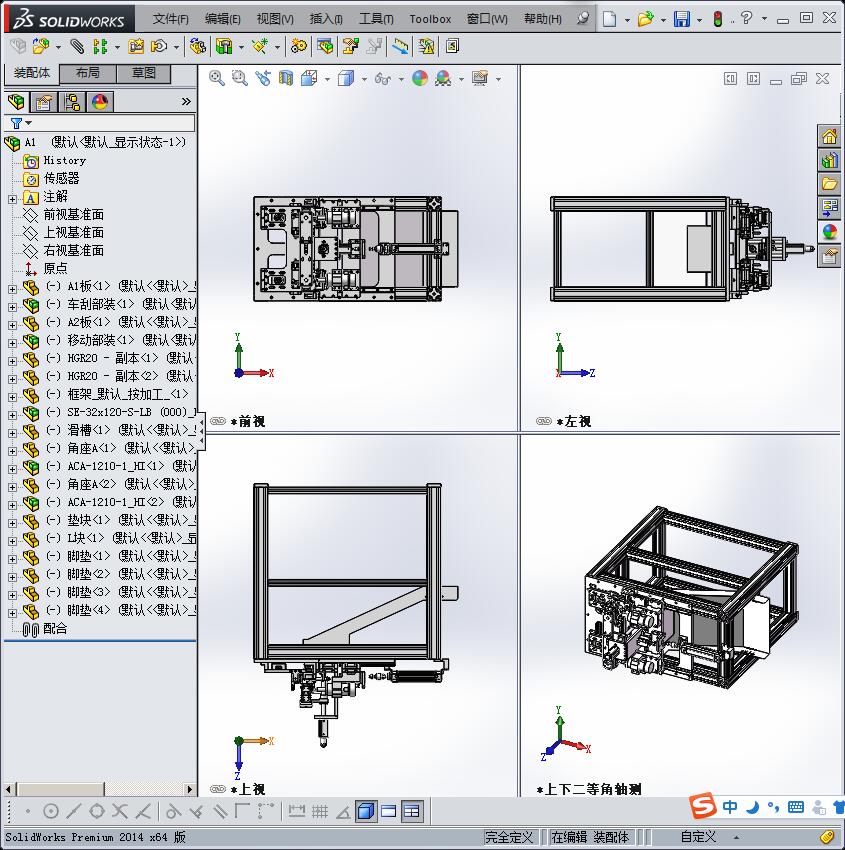Click the Zoom to Fit magnifier icon
Screen dimensions: 845x850
tap(216, 78)
